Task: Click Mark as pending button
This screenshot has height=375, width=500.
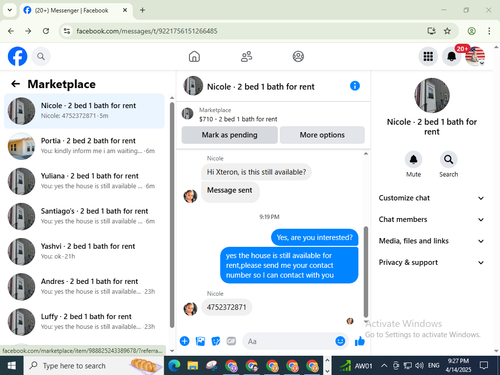Action: (229, 135)
